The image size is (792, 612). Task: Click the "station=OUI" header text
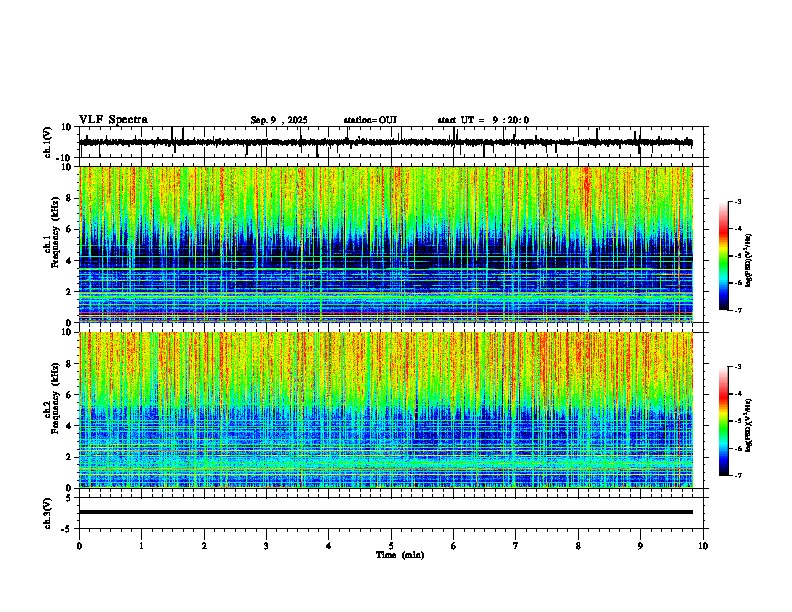tap(370, 120)
